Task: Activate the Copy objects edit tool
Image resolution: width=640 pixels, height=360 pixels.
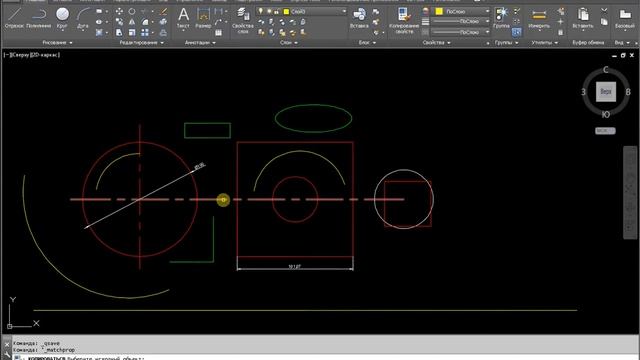Action: click(119, 22)
